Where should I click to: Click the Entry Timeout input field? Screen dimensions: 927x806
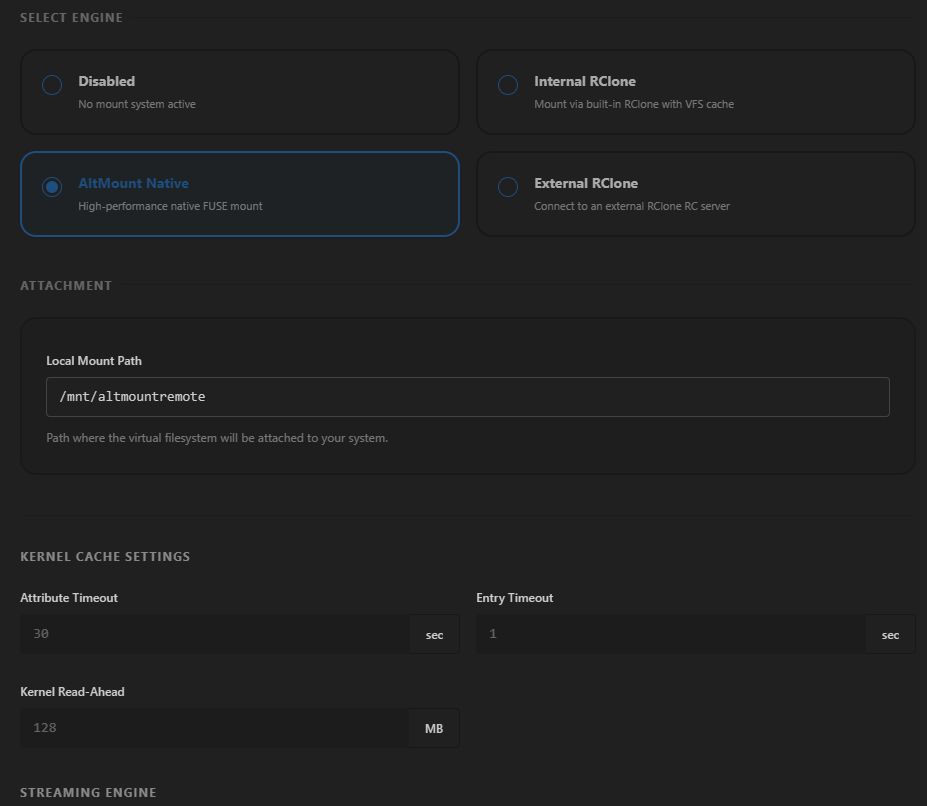(671, 634)
